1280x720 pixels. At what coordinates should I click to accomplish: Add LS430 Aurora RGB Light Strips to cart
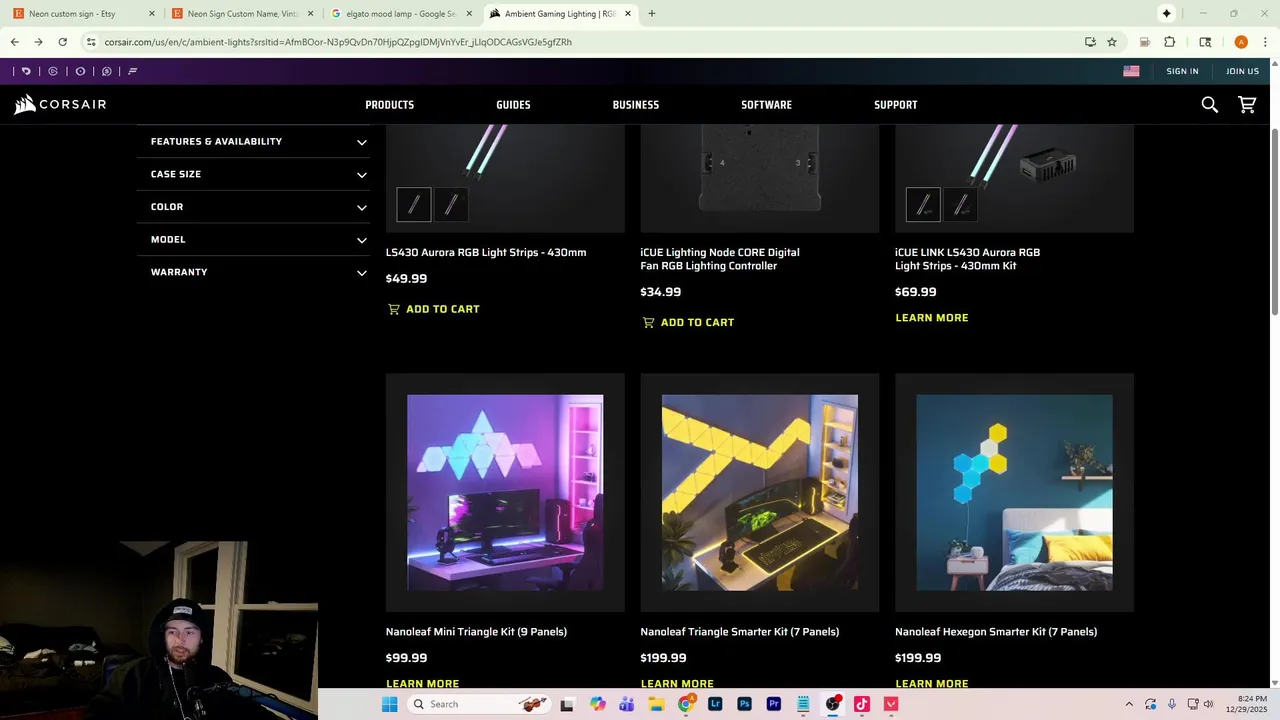click(x=434, y=309)
